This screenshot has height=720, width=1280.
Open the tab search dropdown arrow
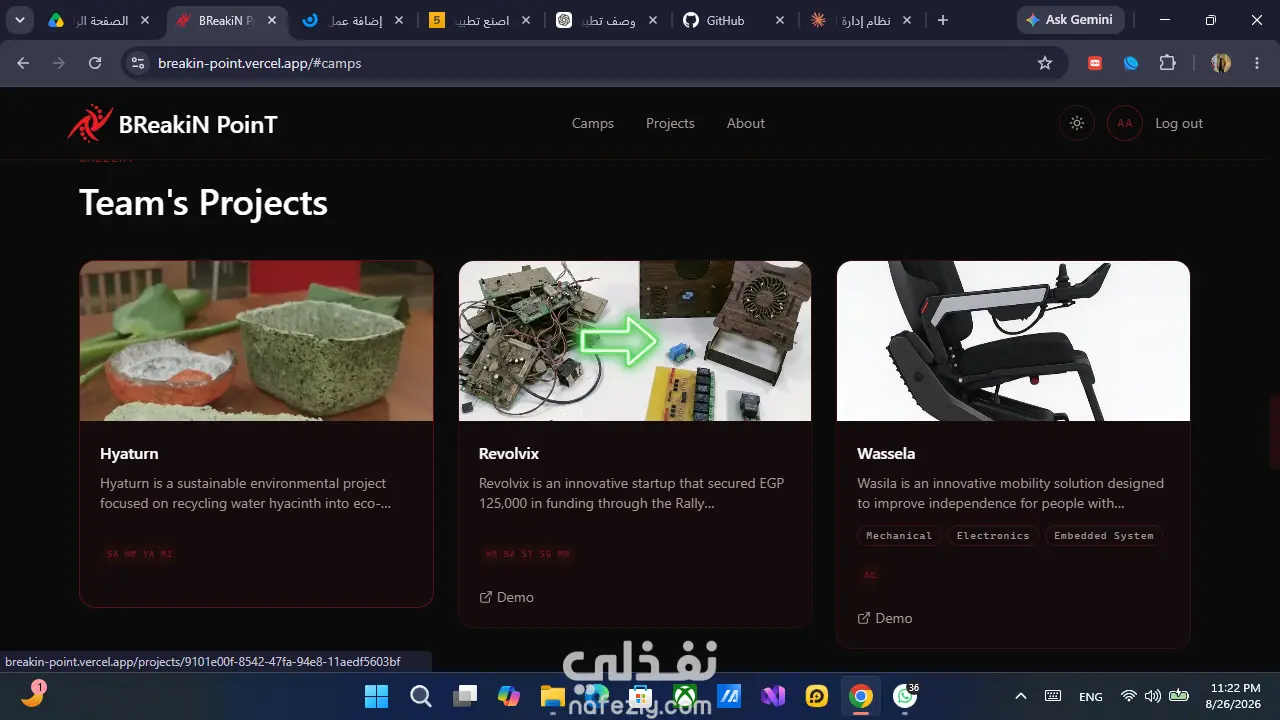pos(19,20)
